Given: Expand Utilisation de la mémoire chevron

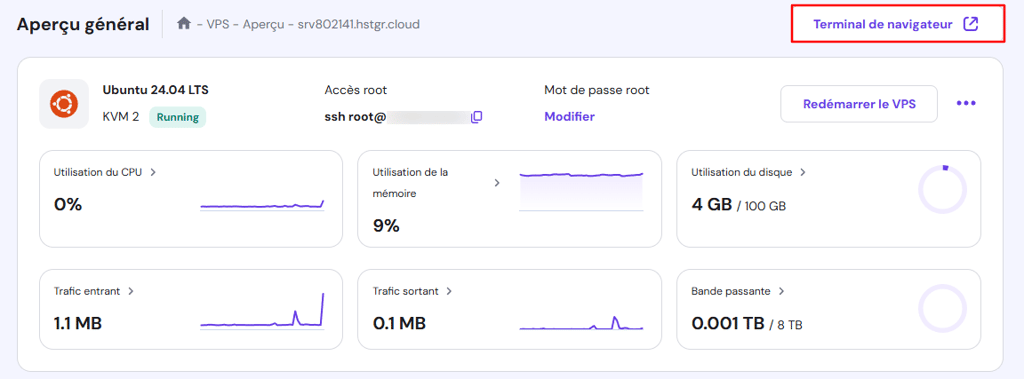Looking at the screenshot, I should click(x=496, y=183).
